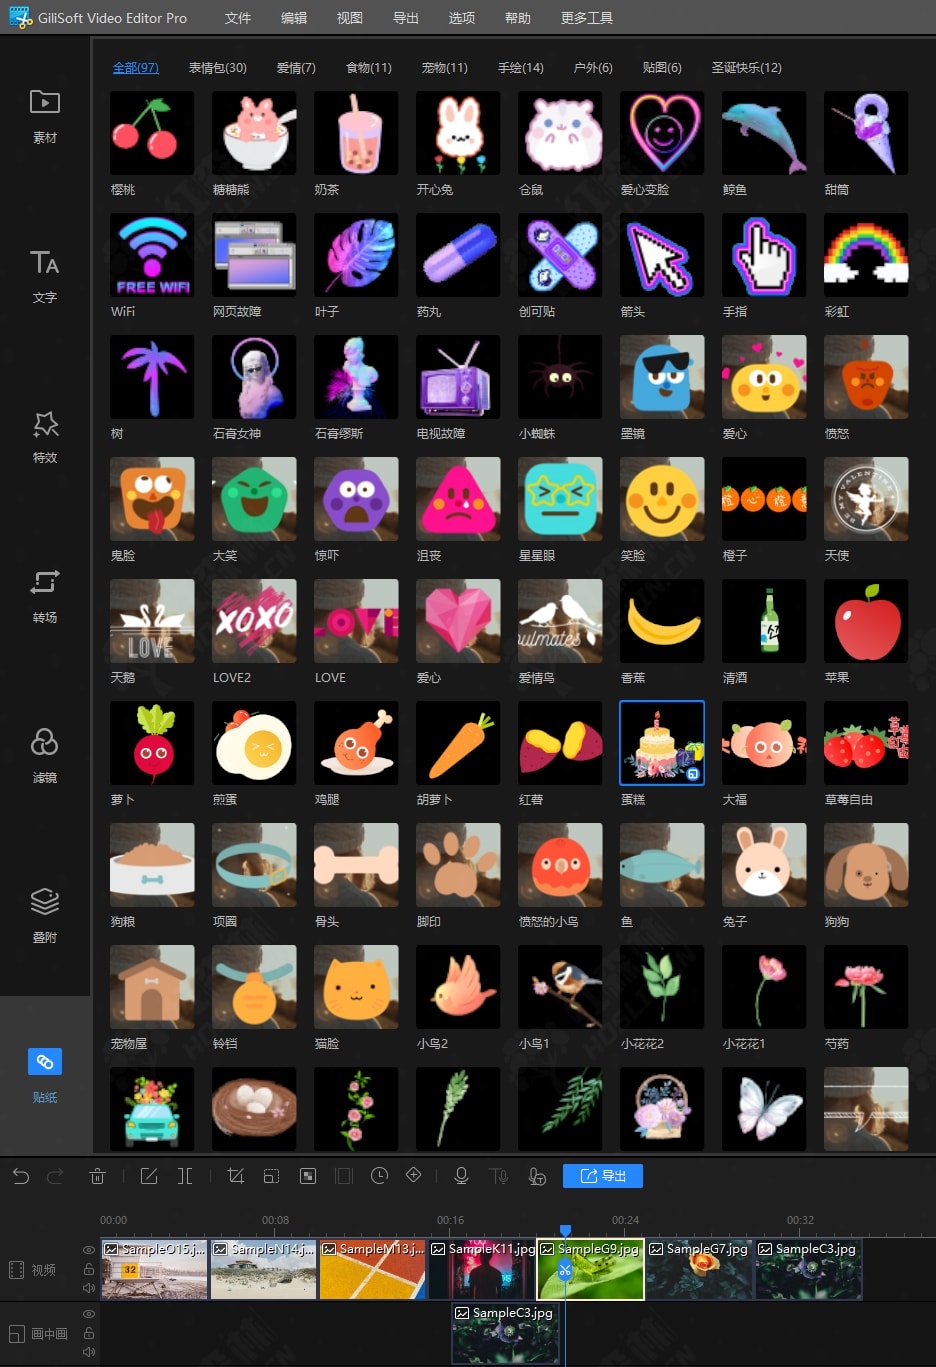Screen dimensions: 936x1367
Task: Open the 帮助 menu
Action: click(x=518, y=18)
